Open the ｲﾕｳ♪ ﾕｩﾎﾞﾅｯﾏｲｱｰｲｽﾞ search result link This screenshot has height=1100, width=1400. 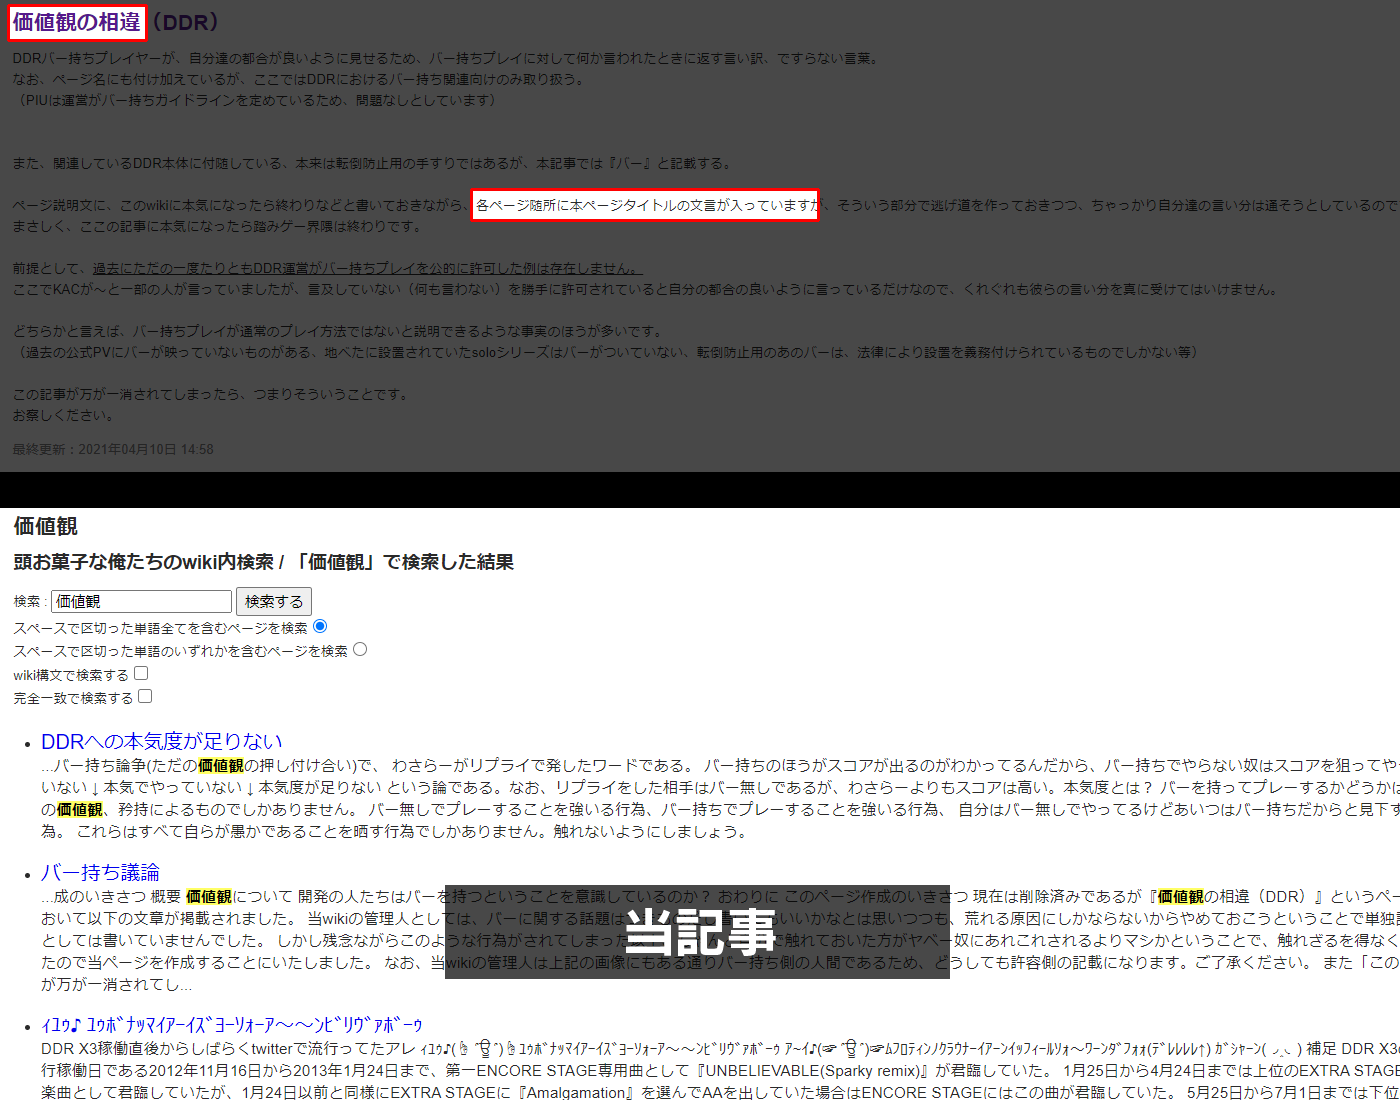pos(232,1025)
